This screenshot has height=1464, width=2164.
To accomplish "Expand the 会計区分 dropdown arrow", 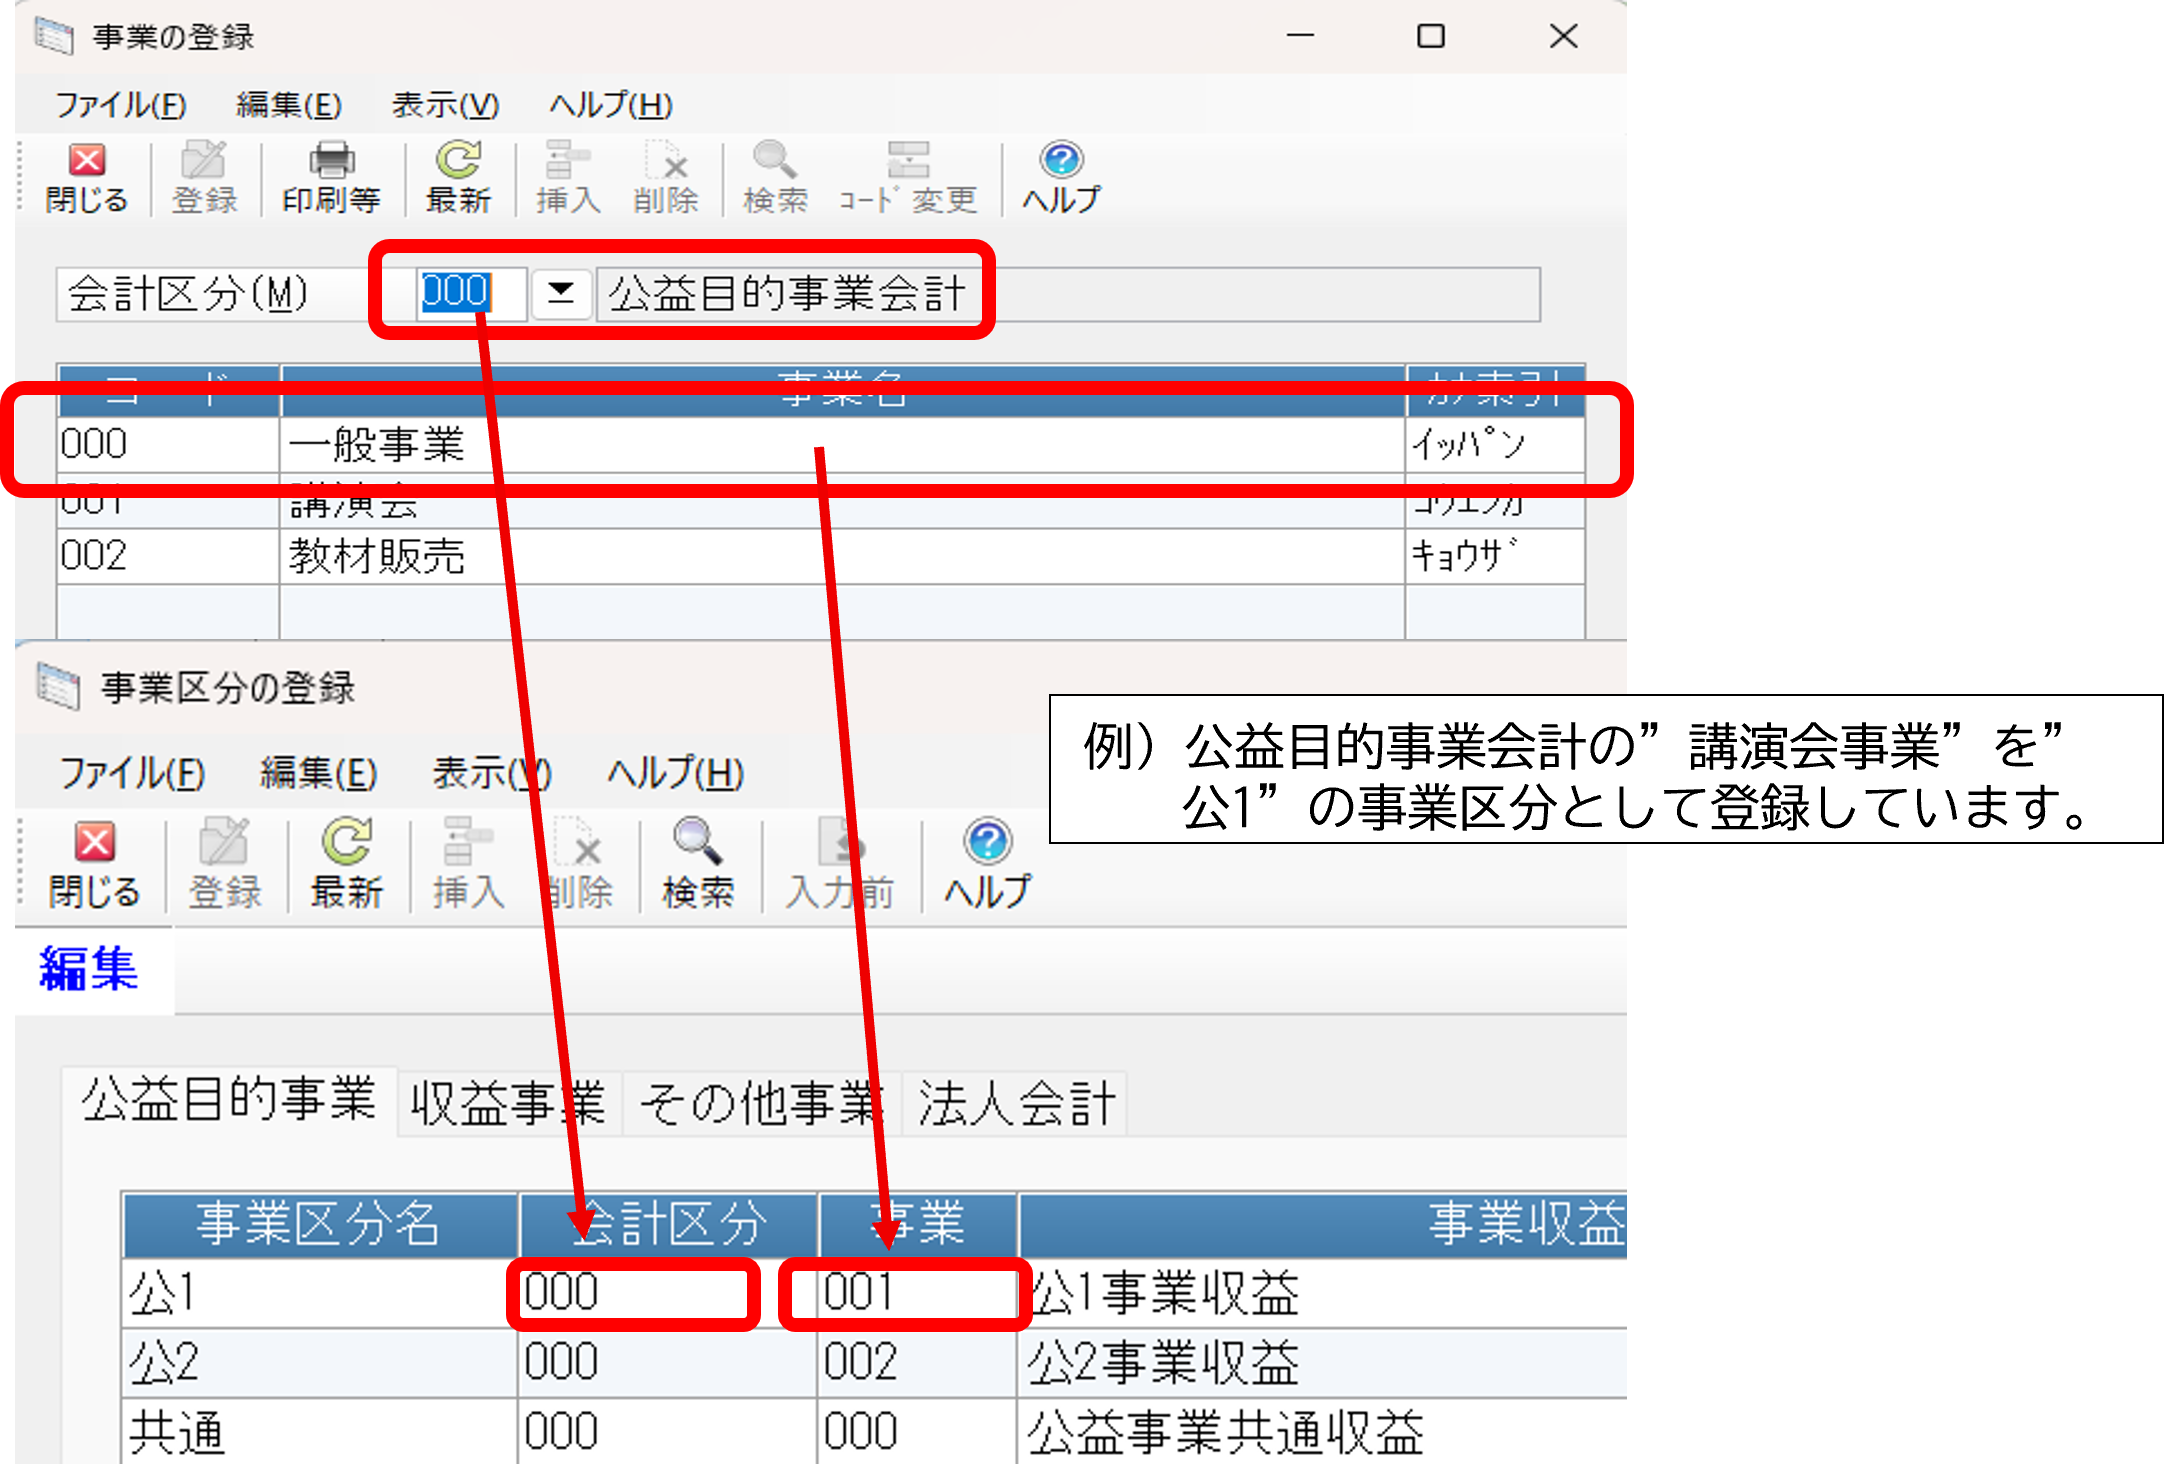I will tap(561, 293).
